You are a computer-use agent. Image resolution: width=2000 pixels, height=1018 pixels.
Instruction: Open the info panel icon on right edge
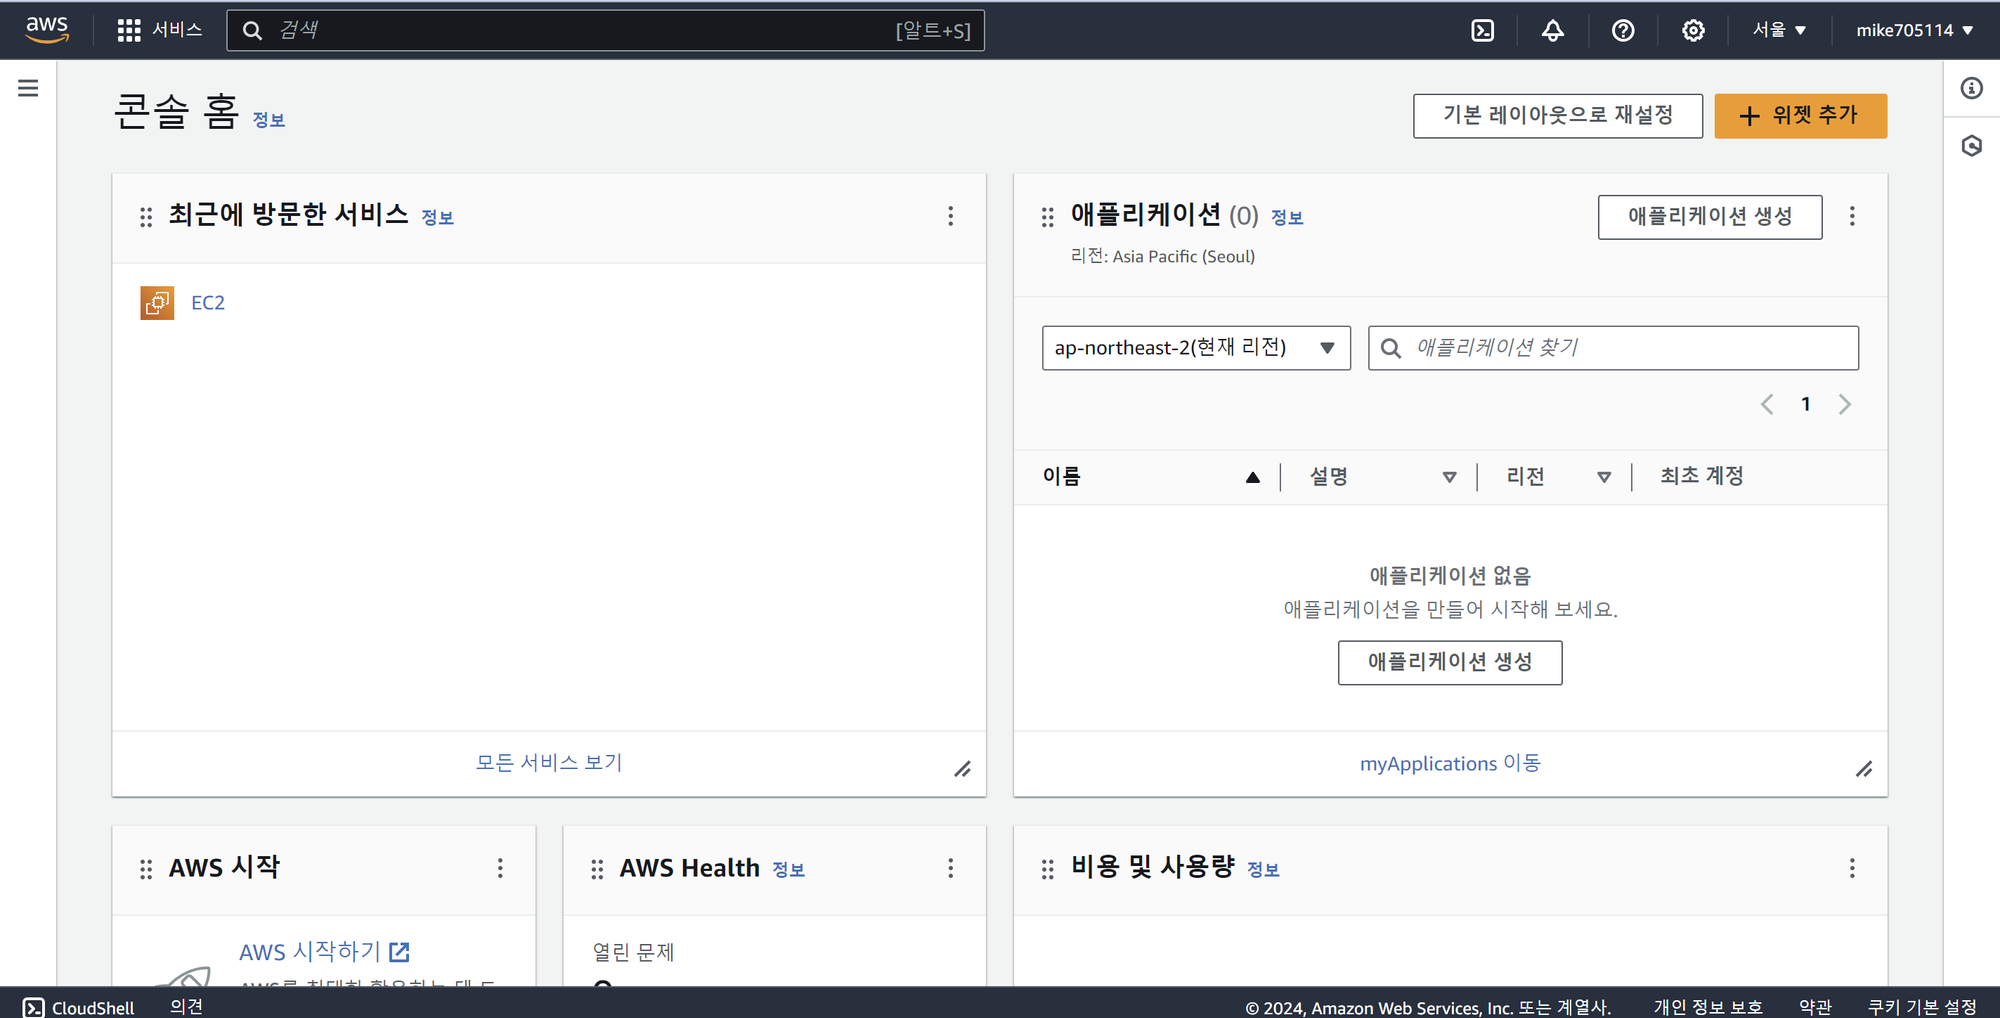pyautogui.click(x=1972, y=88)
